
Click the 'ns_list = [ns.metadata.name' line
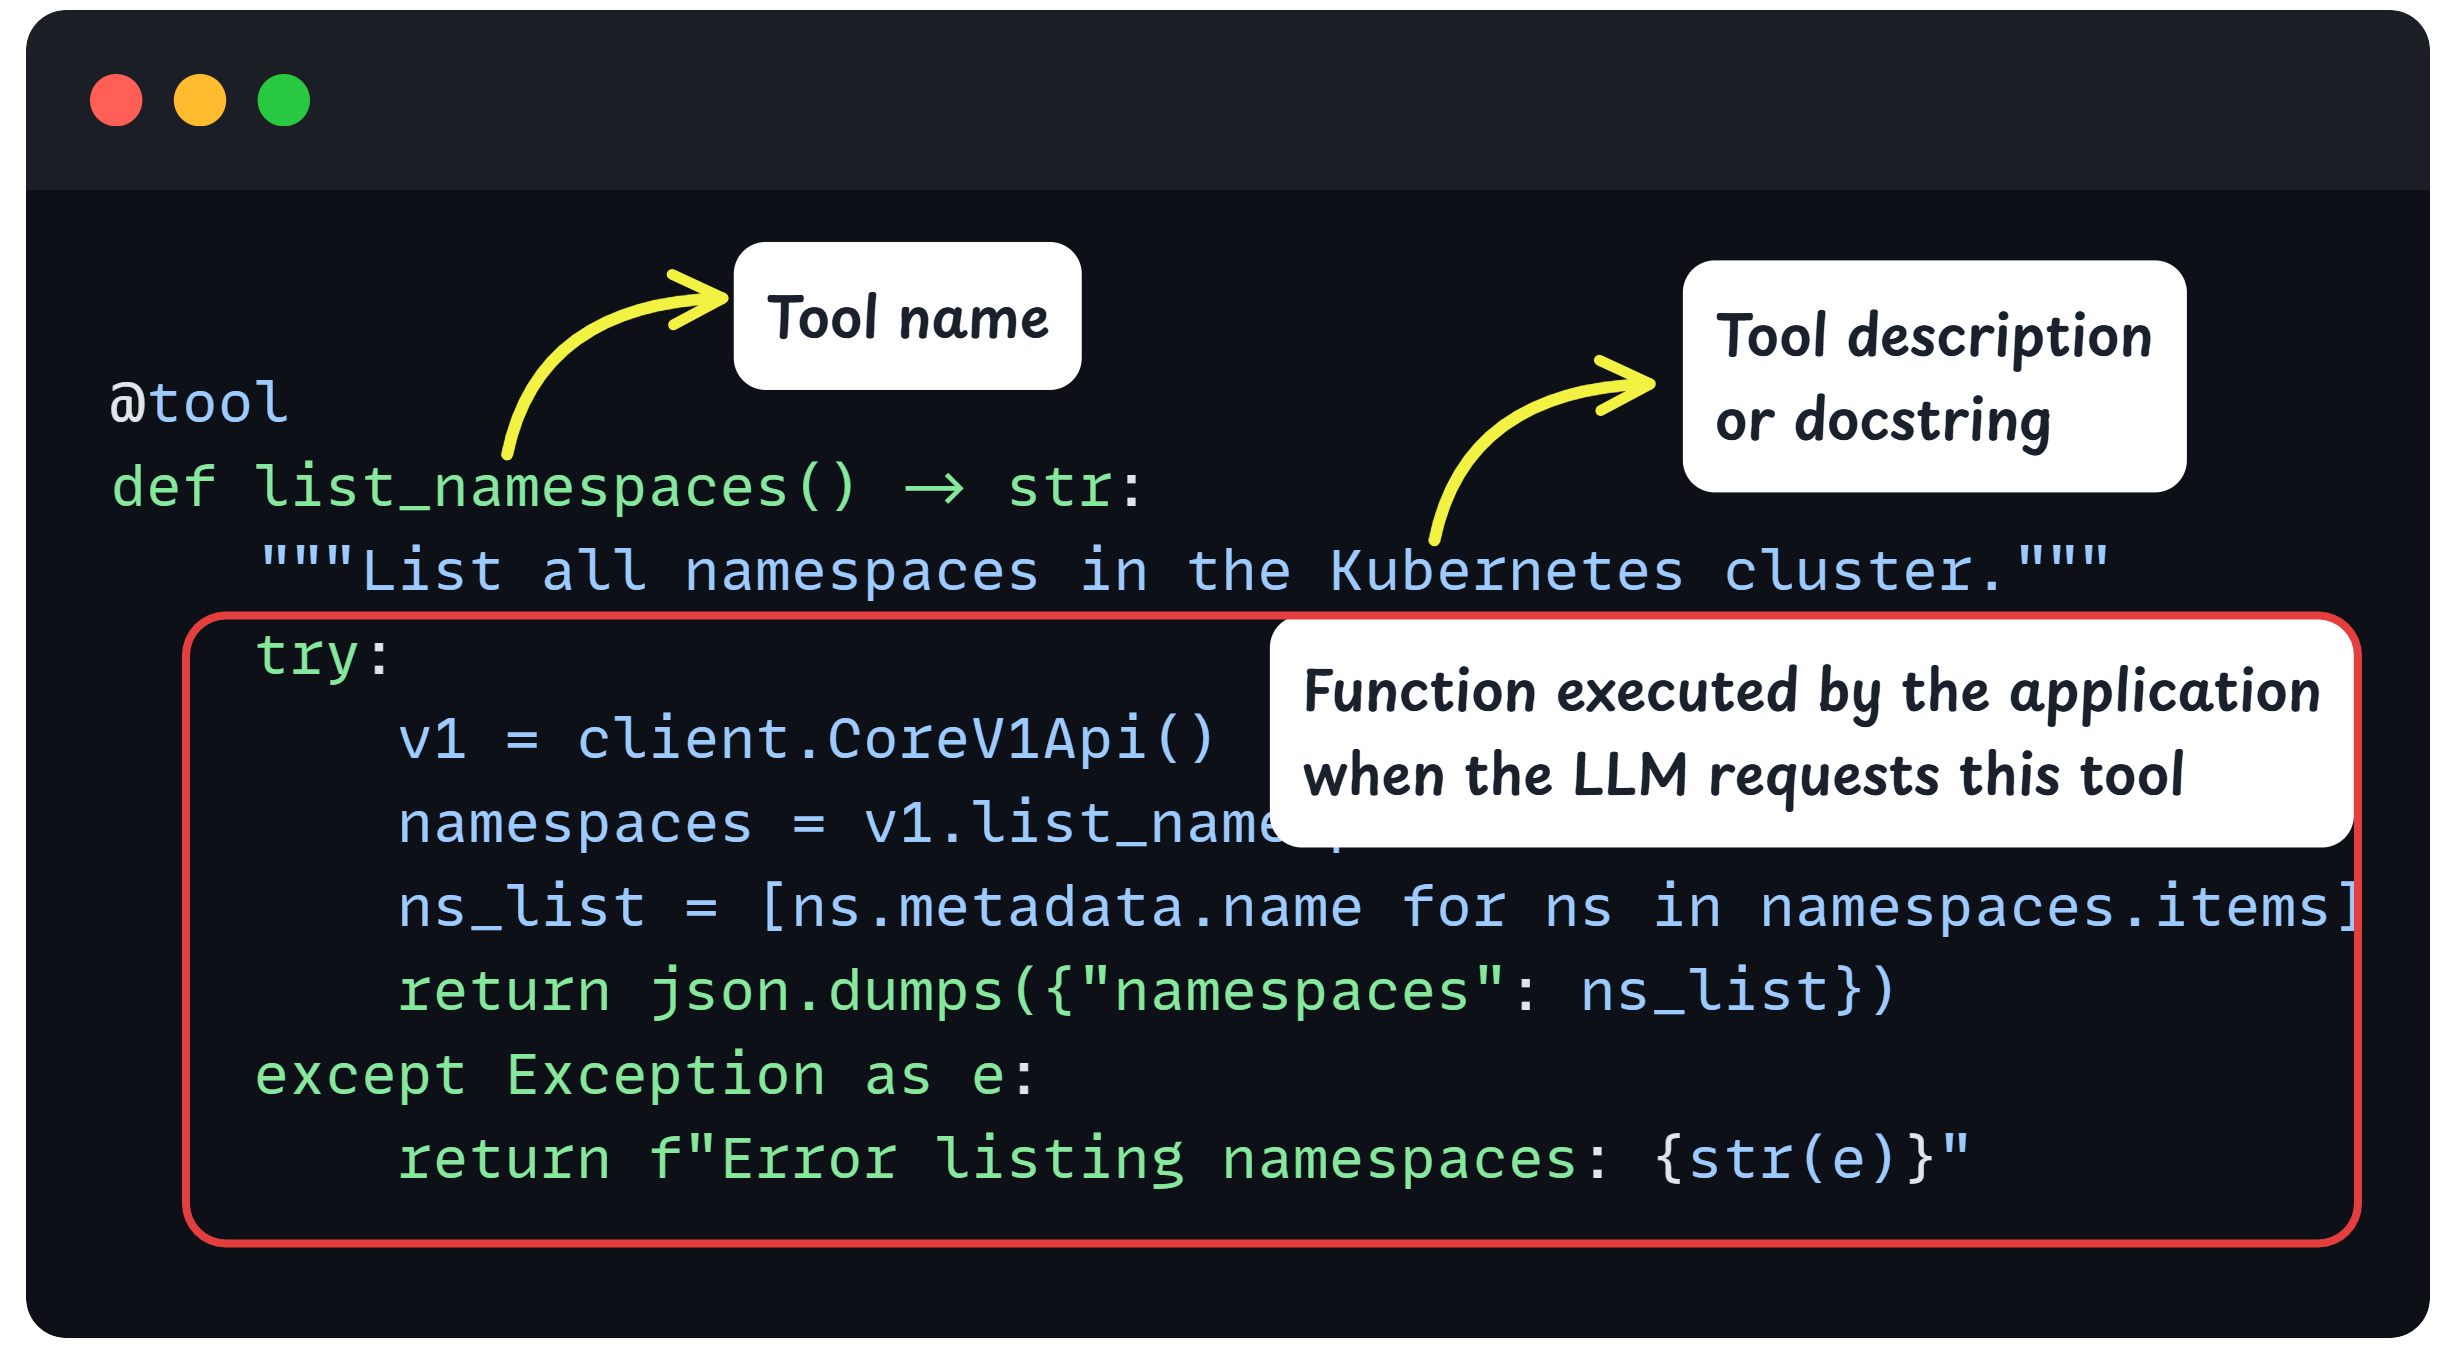point(1378,907)
